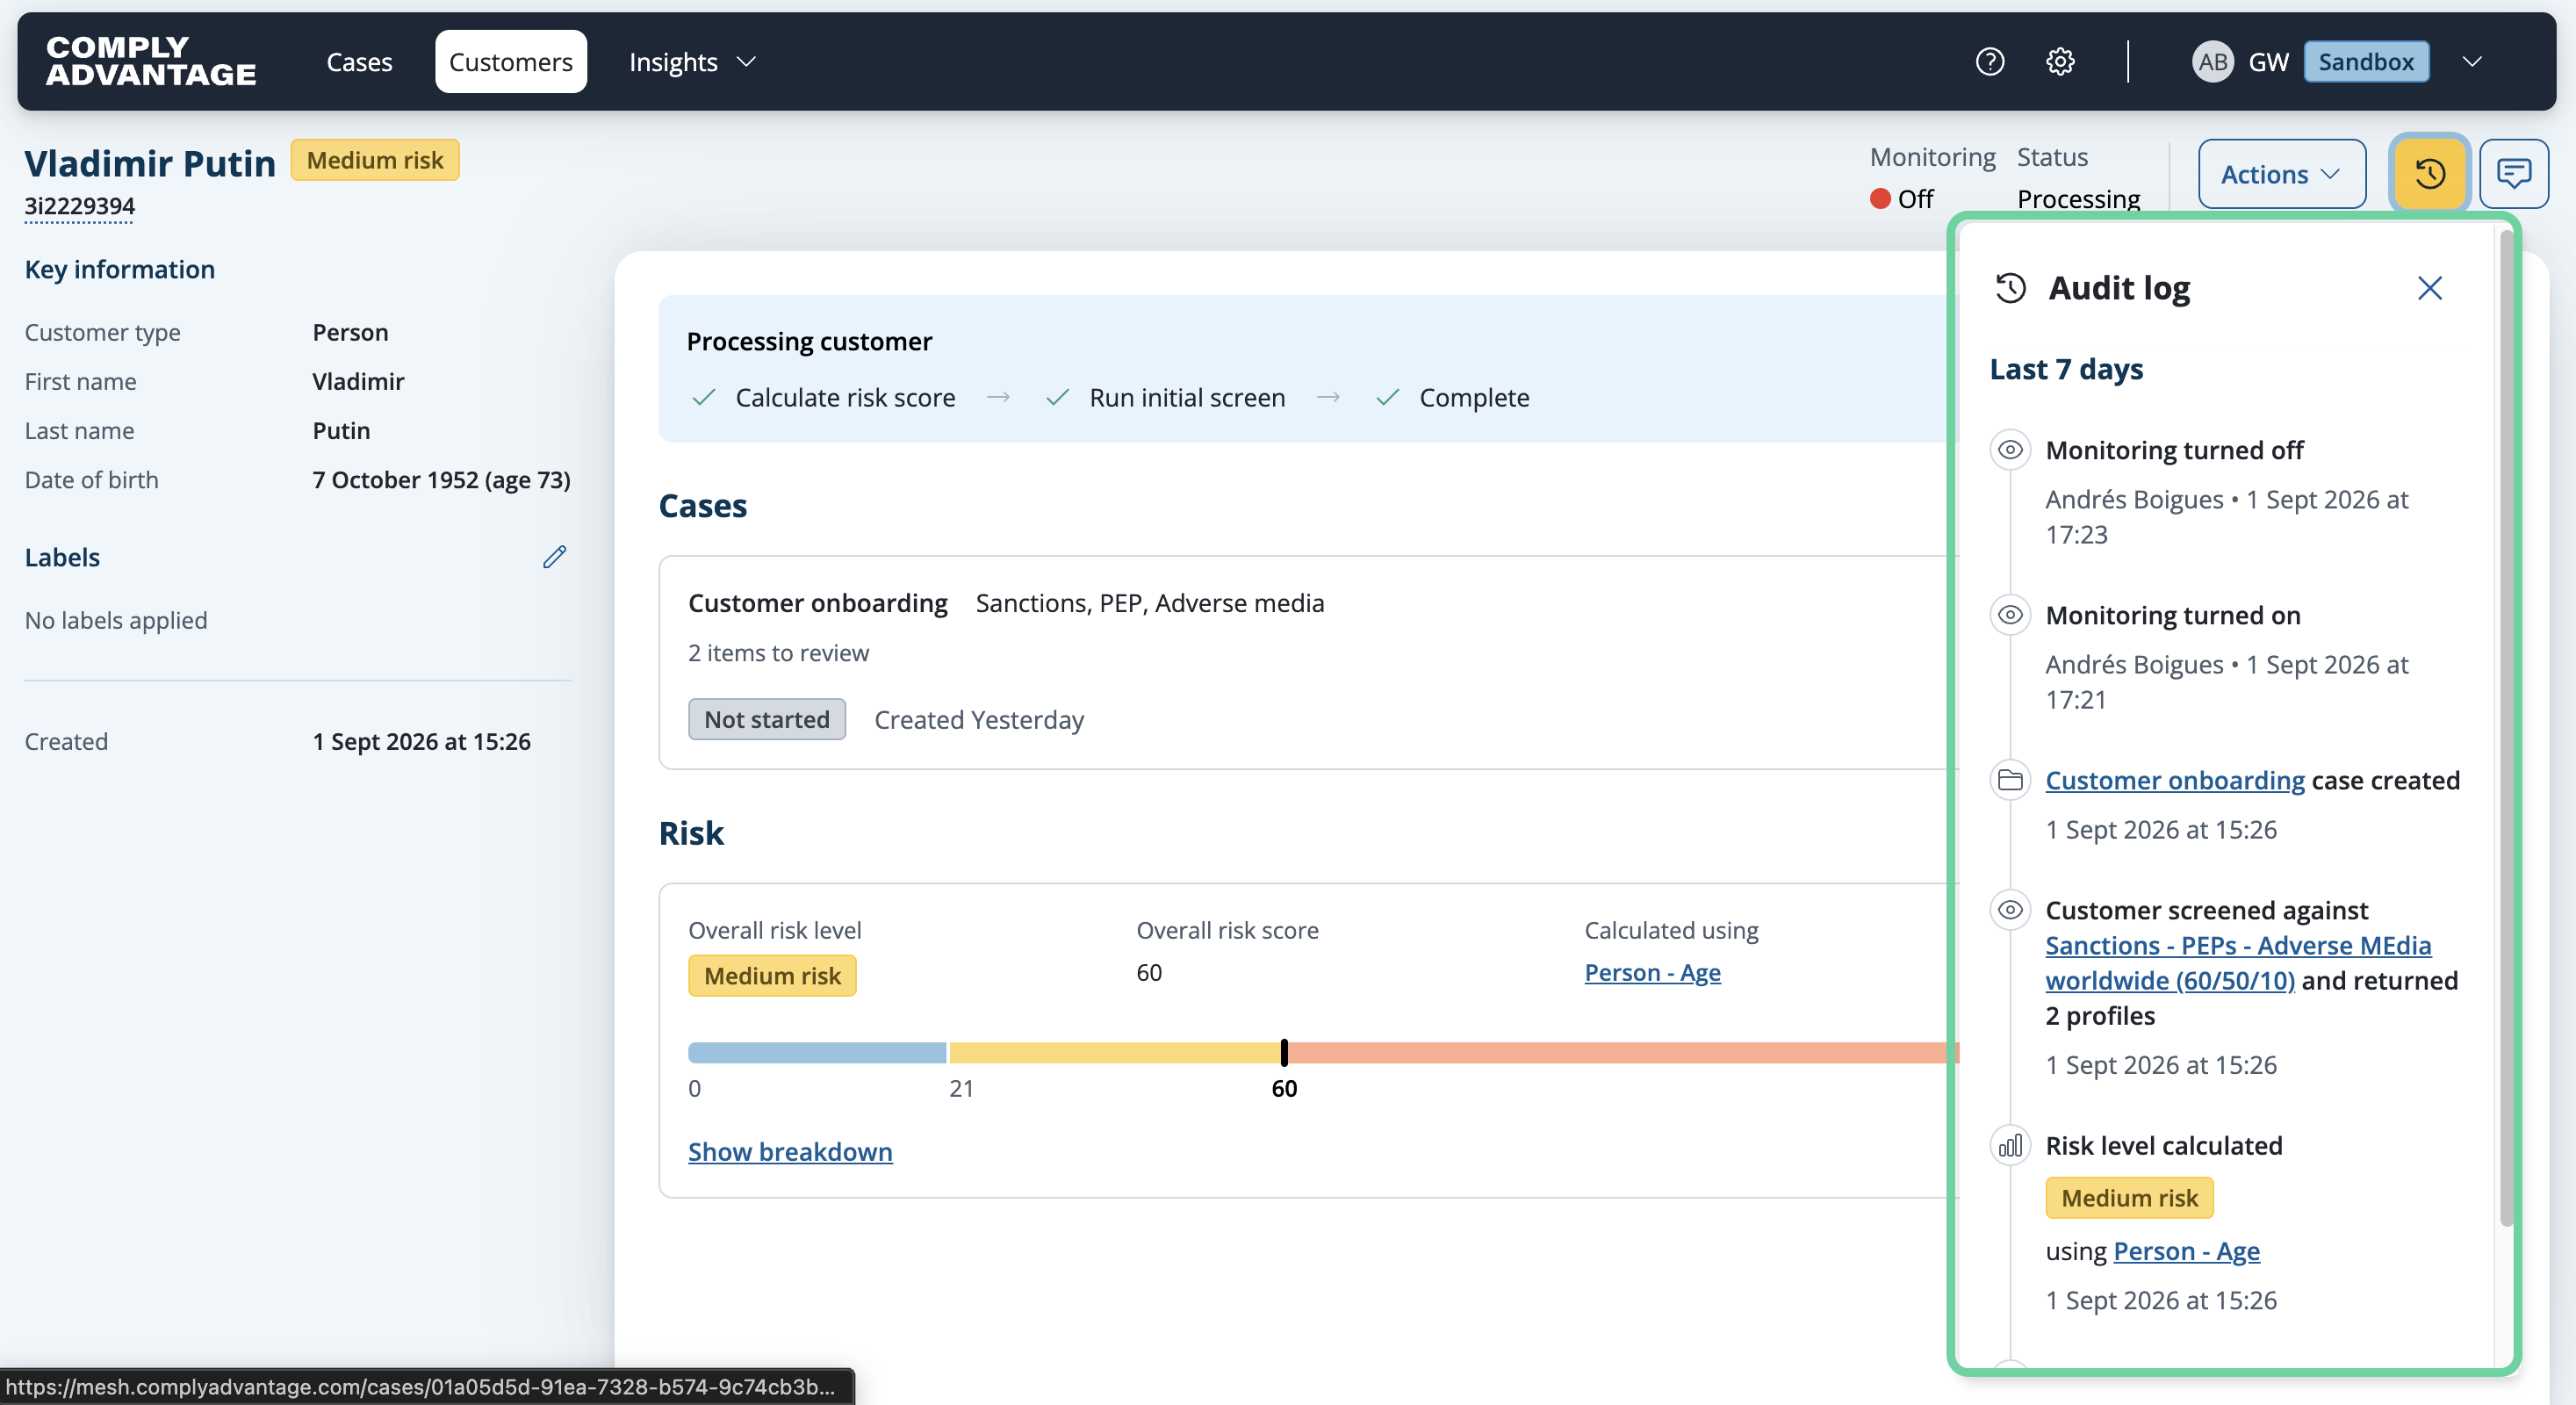
Task: Click Processing status value
Action: [2078, 199]
